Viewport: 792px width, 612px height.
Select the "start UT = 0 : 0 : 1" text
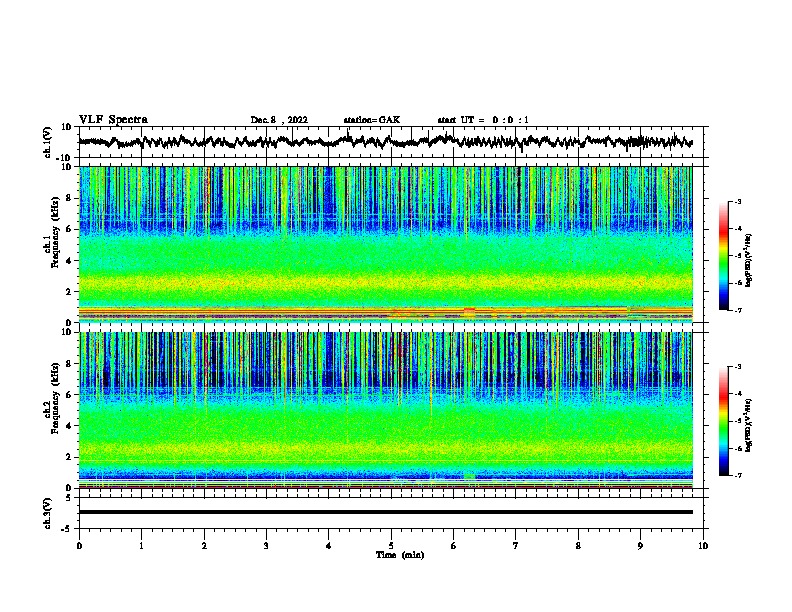click(483, 120)
